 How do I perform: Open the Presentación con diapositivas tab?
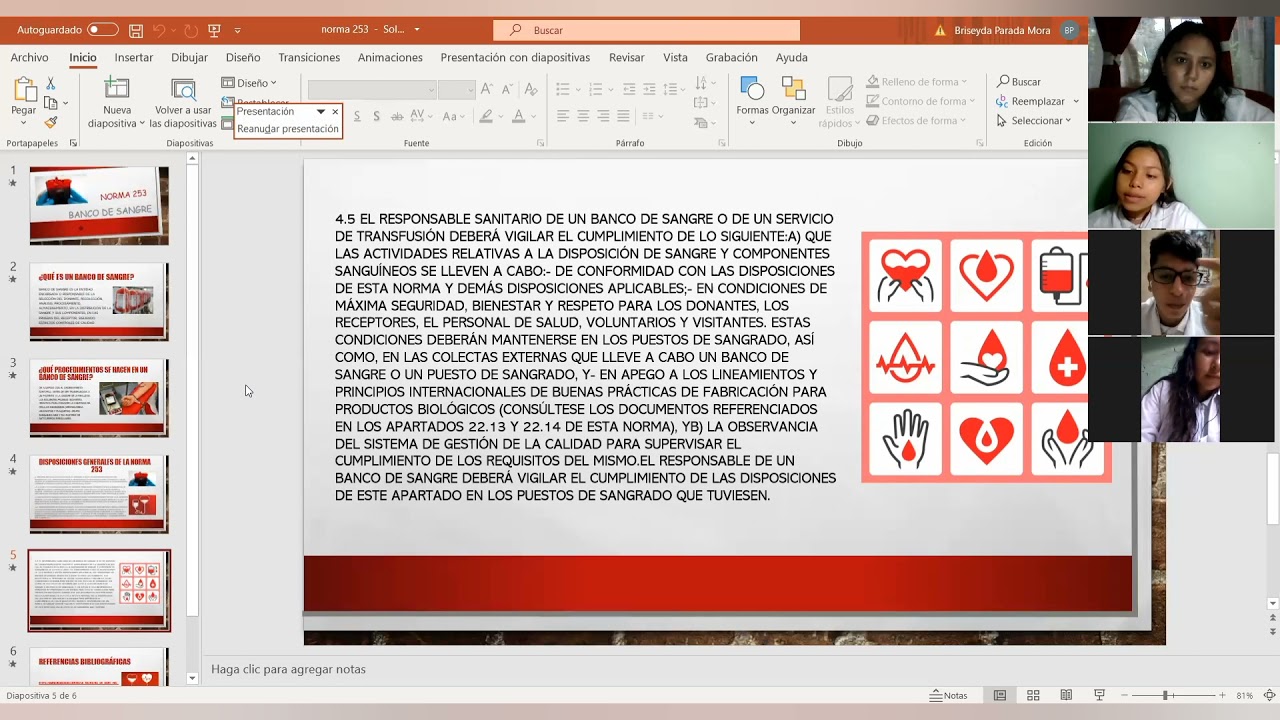(x=515, y=57)
